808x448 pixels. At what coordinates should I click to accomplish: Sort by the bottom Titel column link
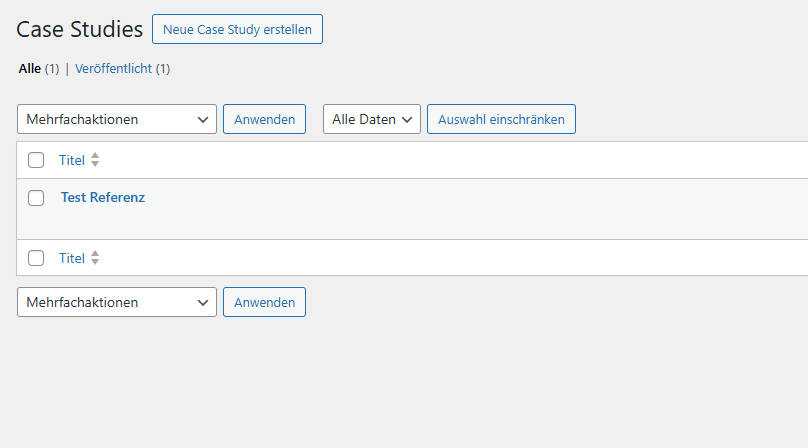tap(72, 258)
